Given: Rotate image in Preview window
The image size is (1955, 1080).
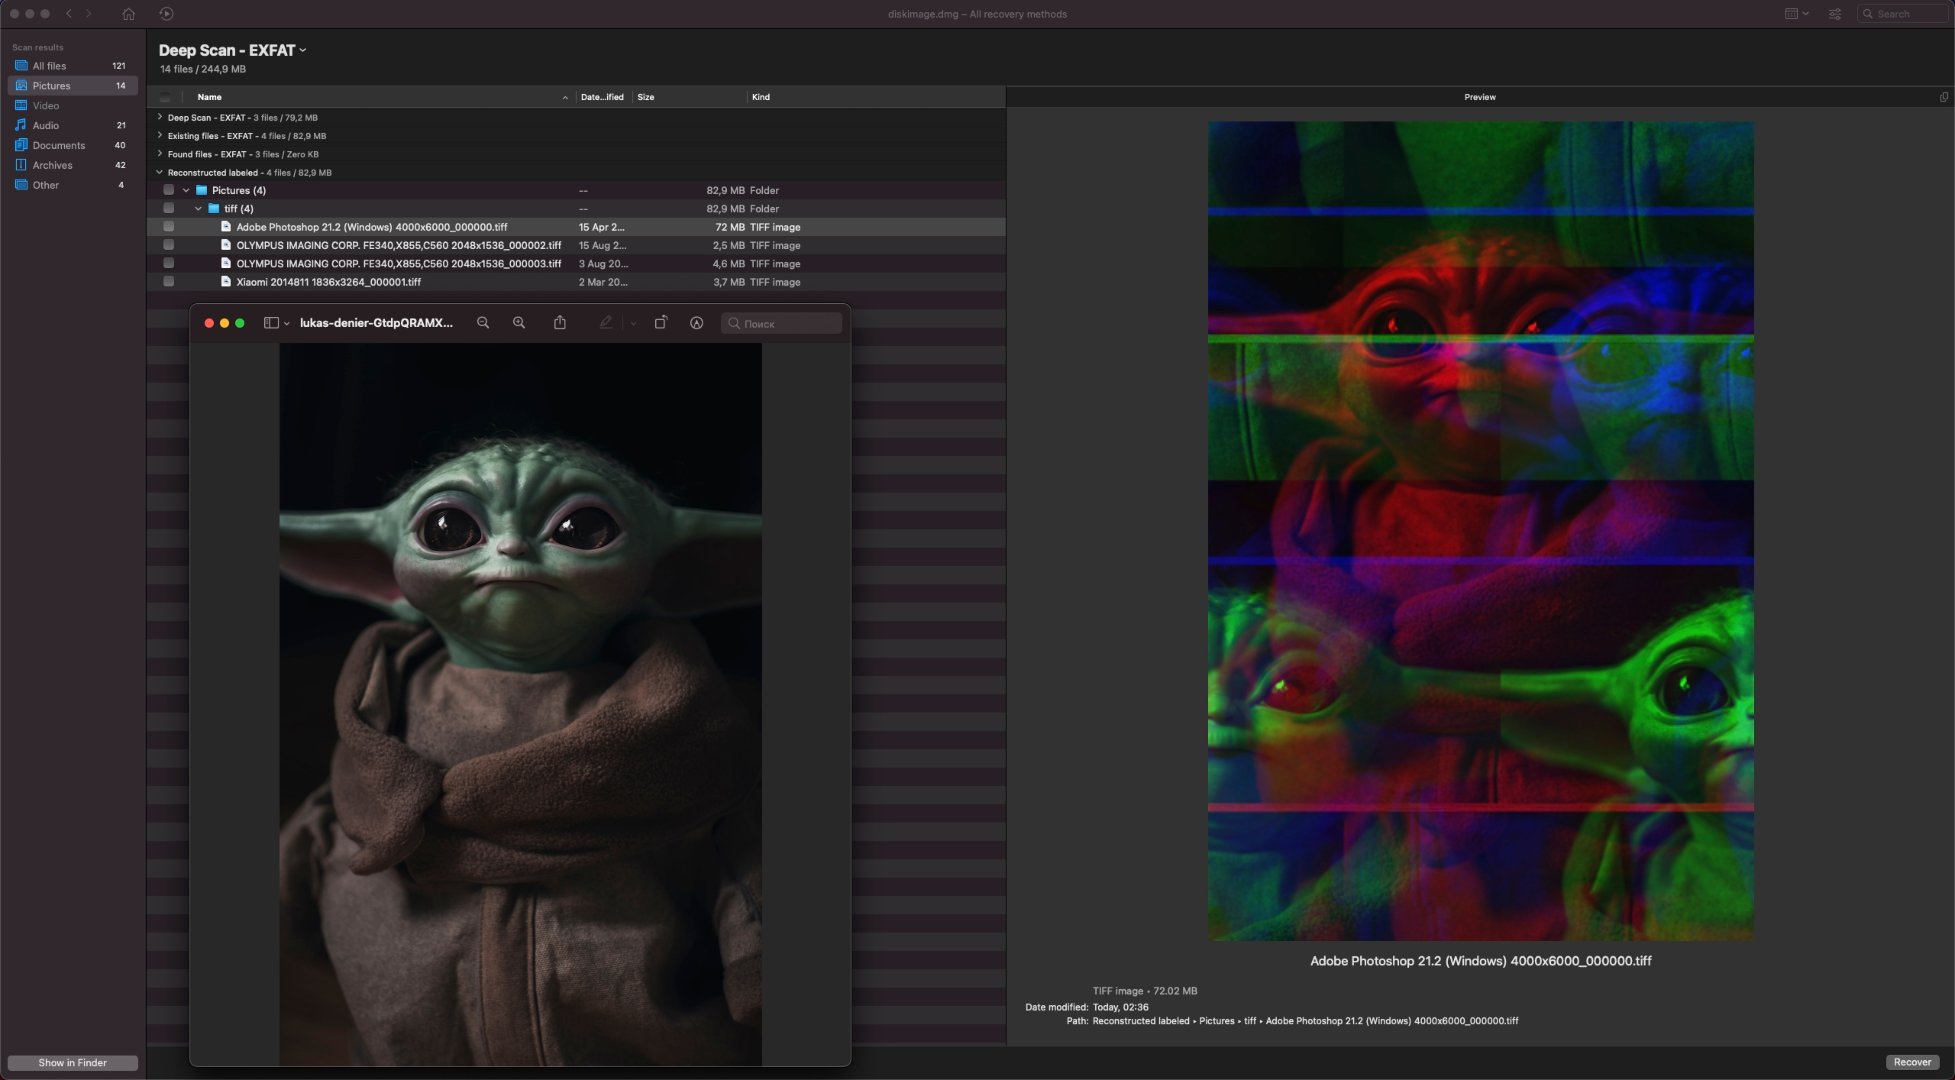Looking at the screenshot, I should click(661, 322).
